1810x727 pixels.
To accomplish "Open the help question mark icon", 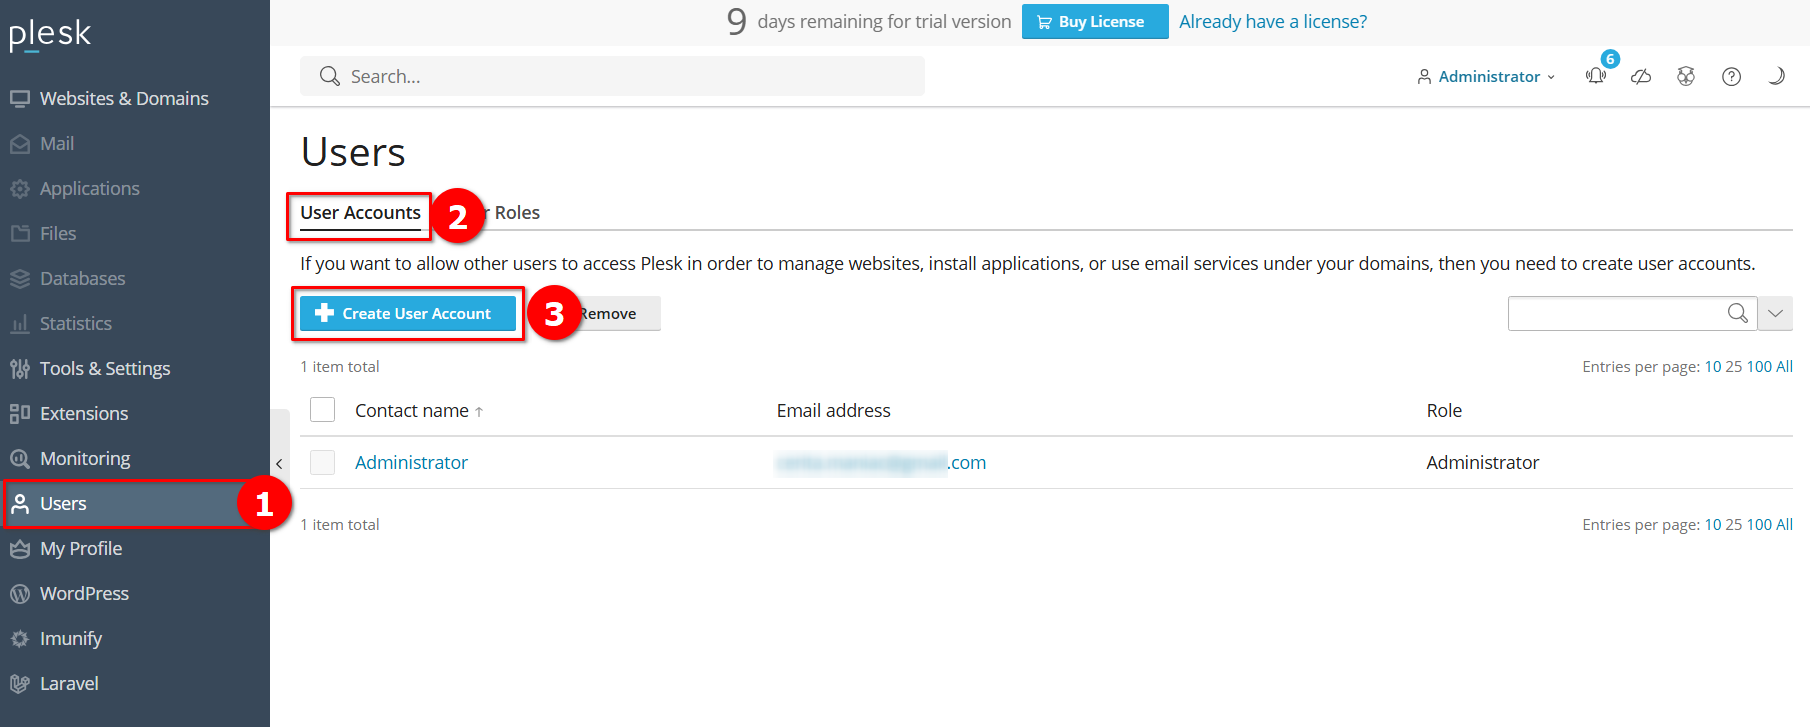I will (x=1731, y=76).
